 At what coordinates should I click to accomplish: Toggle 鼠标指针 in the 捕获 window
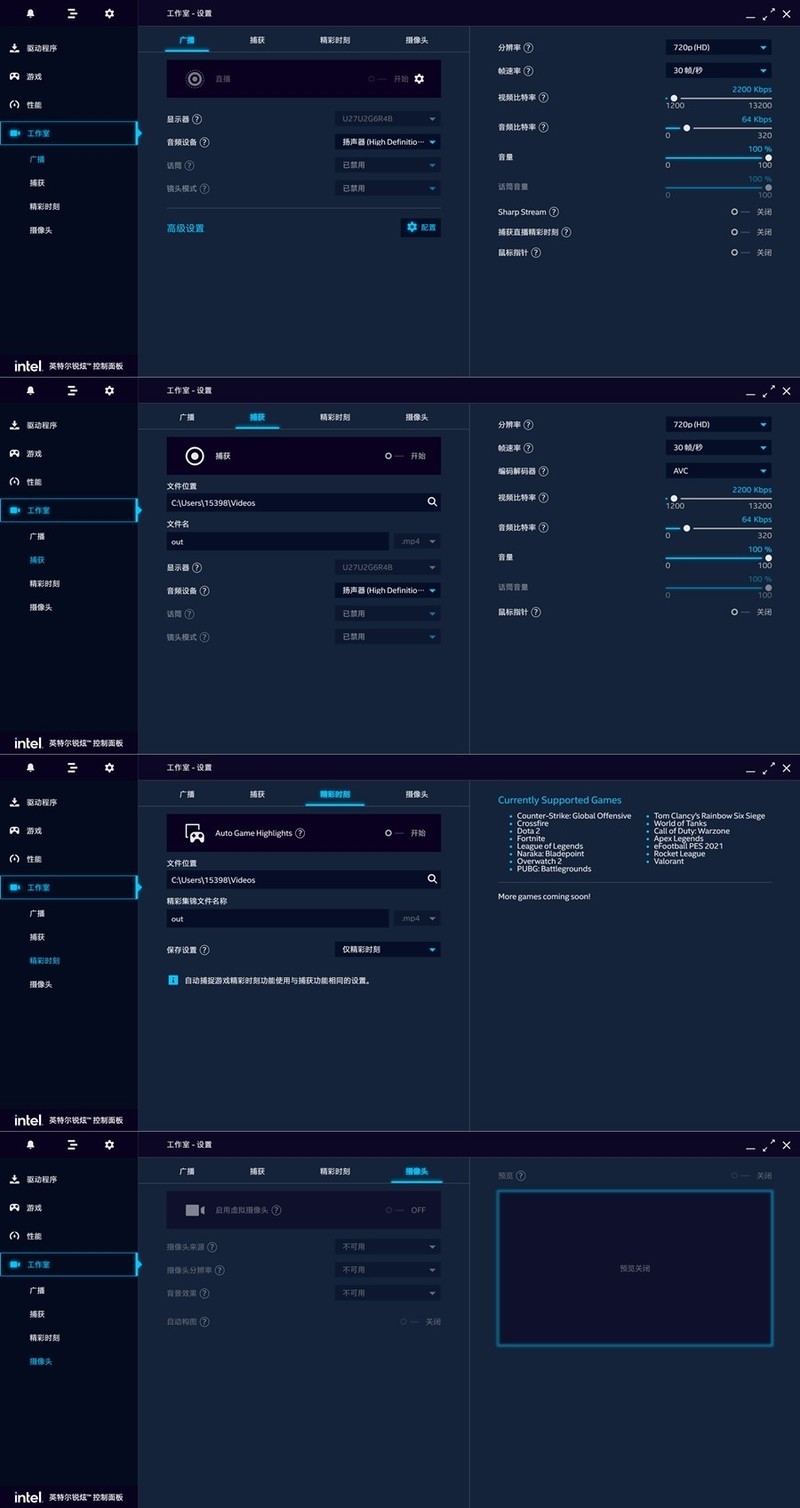tap(741, 612)
